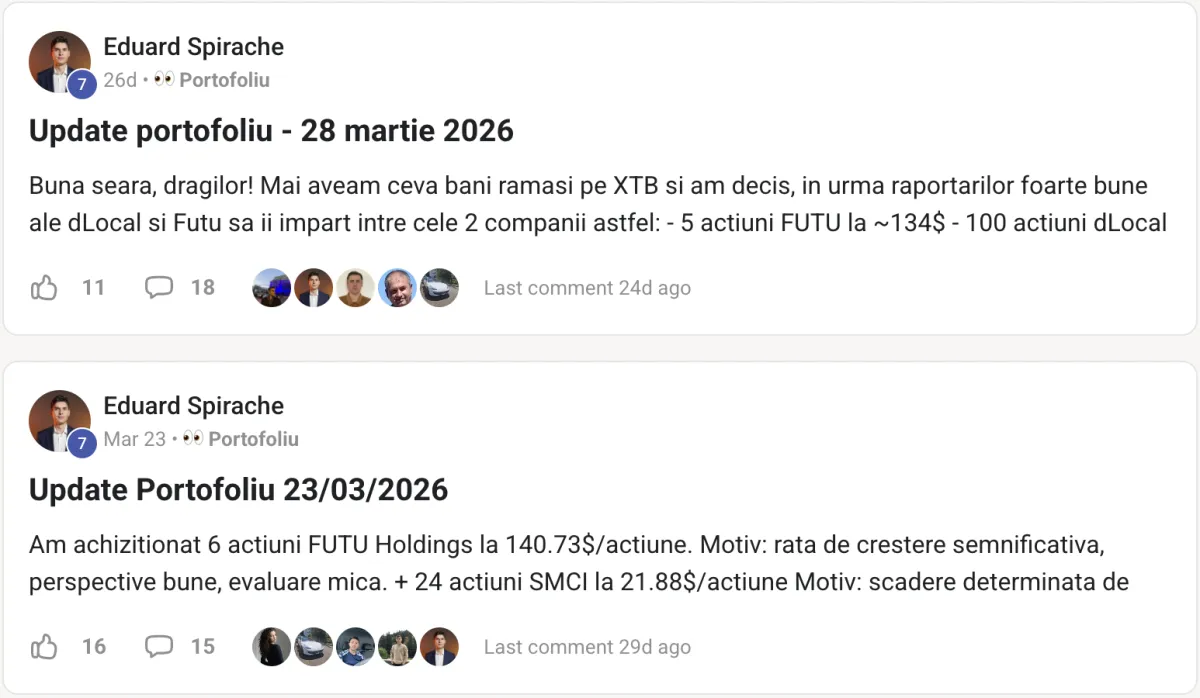
Task: Like the 28 martie 2026 portfolio post
Action: [44, 288]
